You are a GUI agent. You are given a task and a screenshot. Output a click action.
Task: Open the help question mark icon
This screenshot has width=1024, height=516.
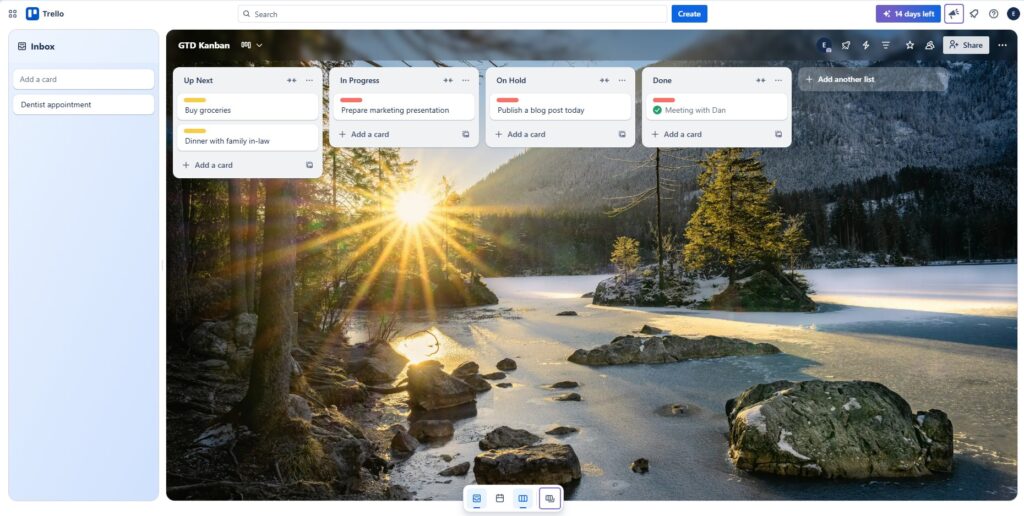(x=993, y=14)
